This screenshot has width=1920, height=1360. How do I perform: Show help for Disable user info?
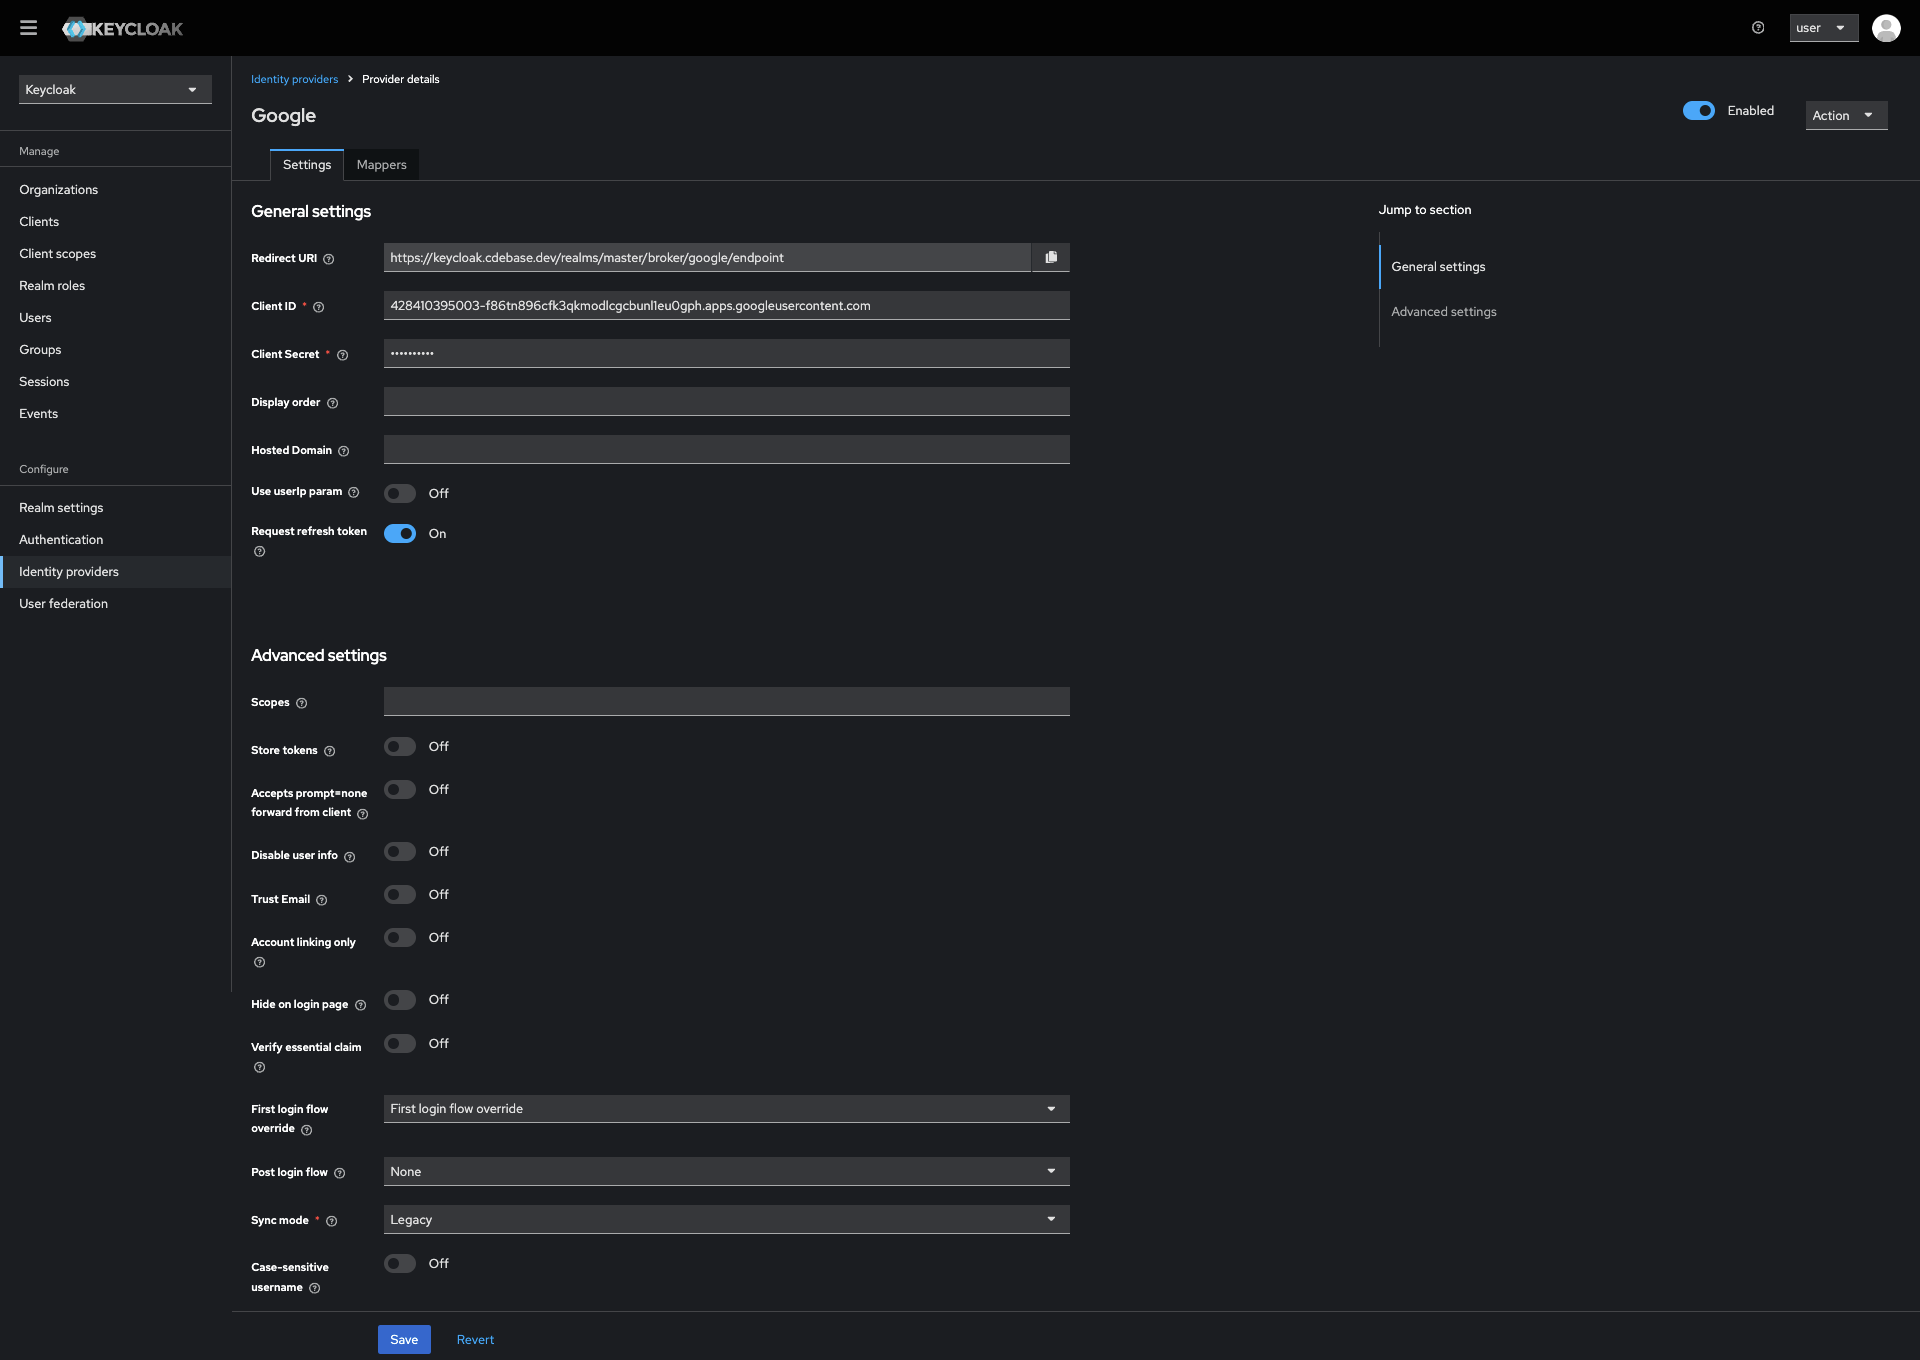coord(349,857)
